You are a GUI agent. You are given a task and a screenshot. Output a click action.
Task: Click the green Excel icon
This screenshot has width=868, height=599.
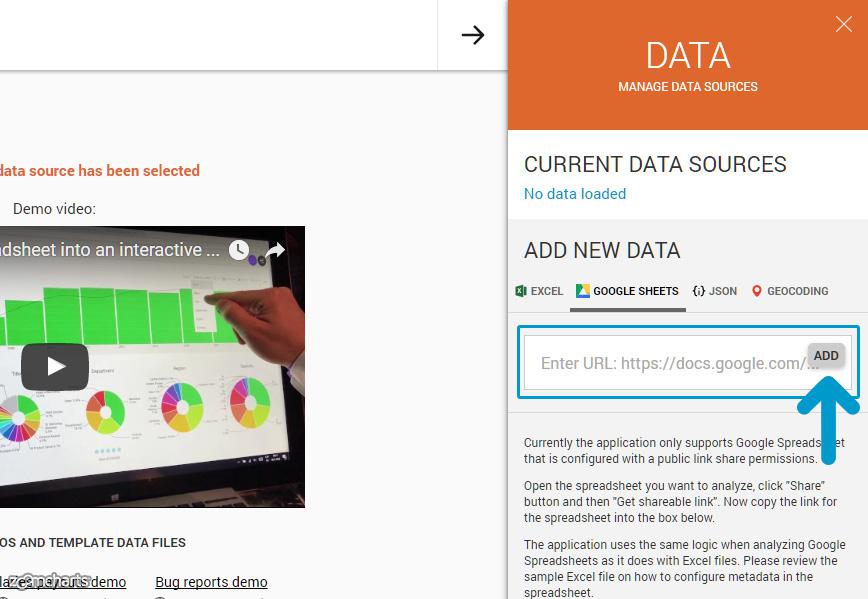[521, 291]
